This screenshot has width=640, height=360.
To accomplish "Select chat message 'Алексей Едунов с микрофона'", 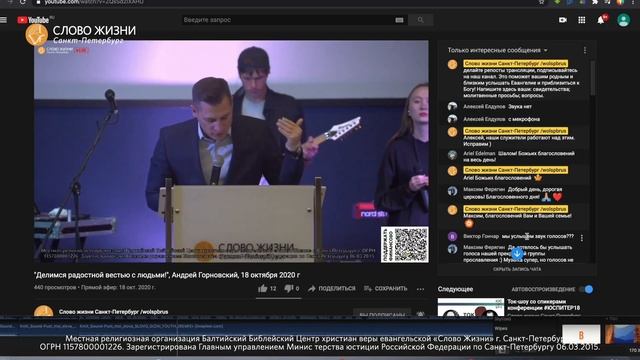I will click(x=502, y=119).
